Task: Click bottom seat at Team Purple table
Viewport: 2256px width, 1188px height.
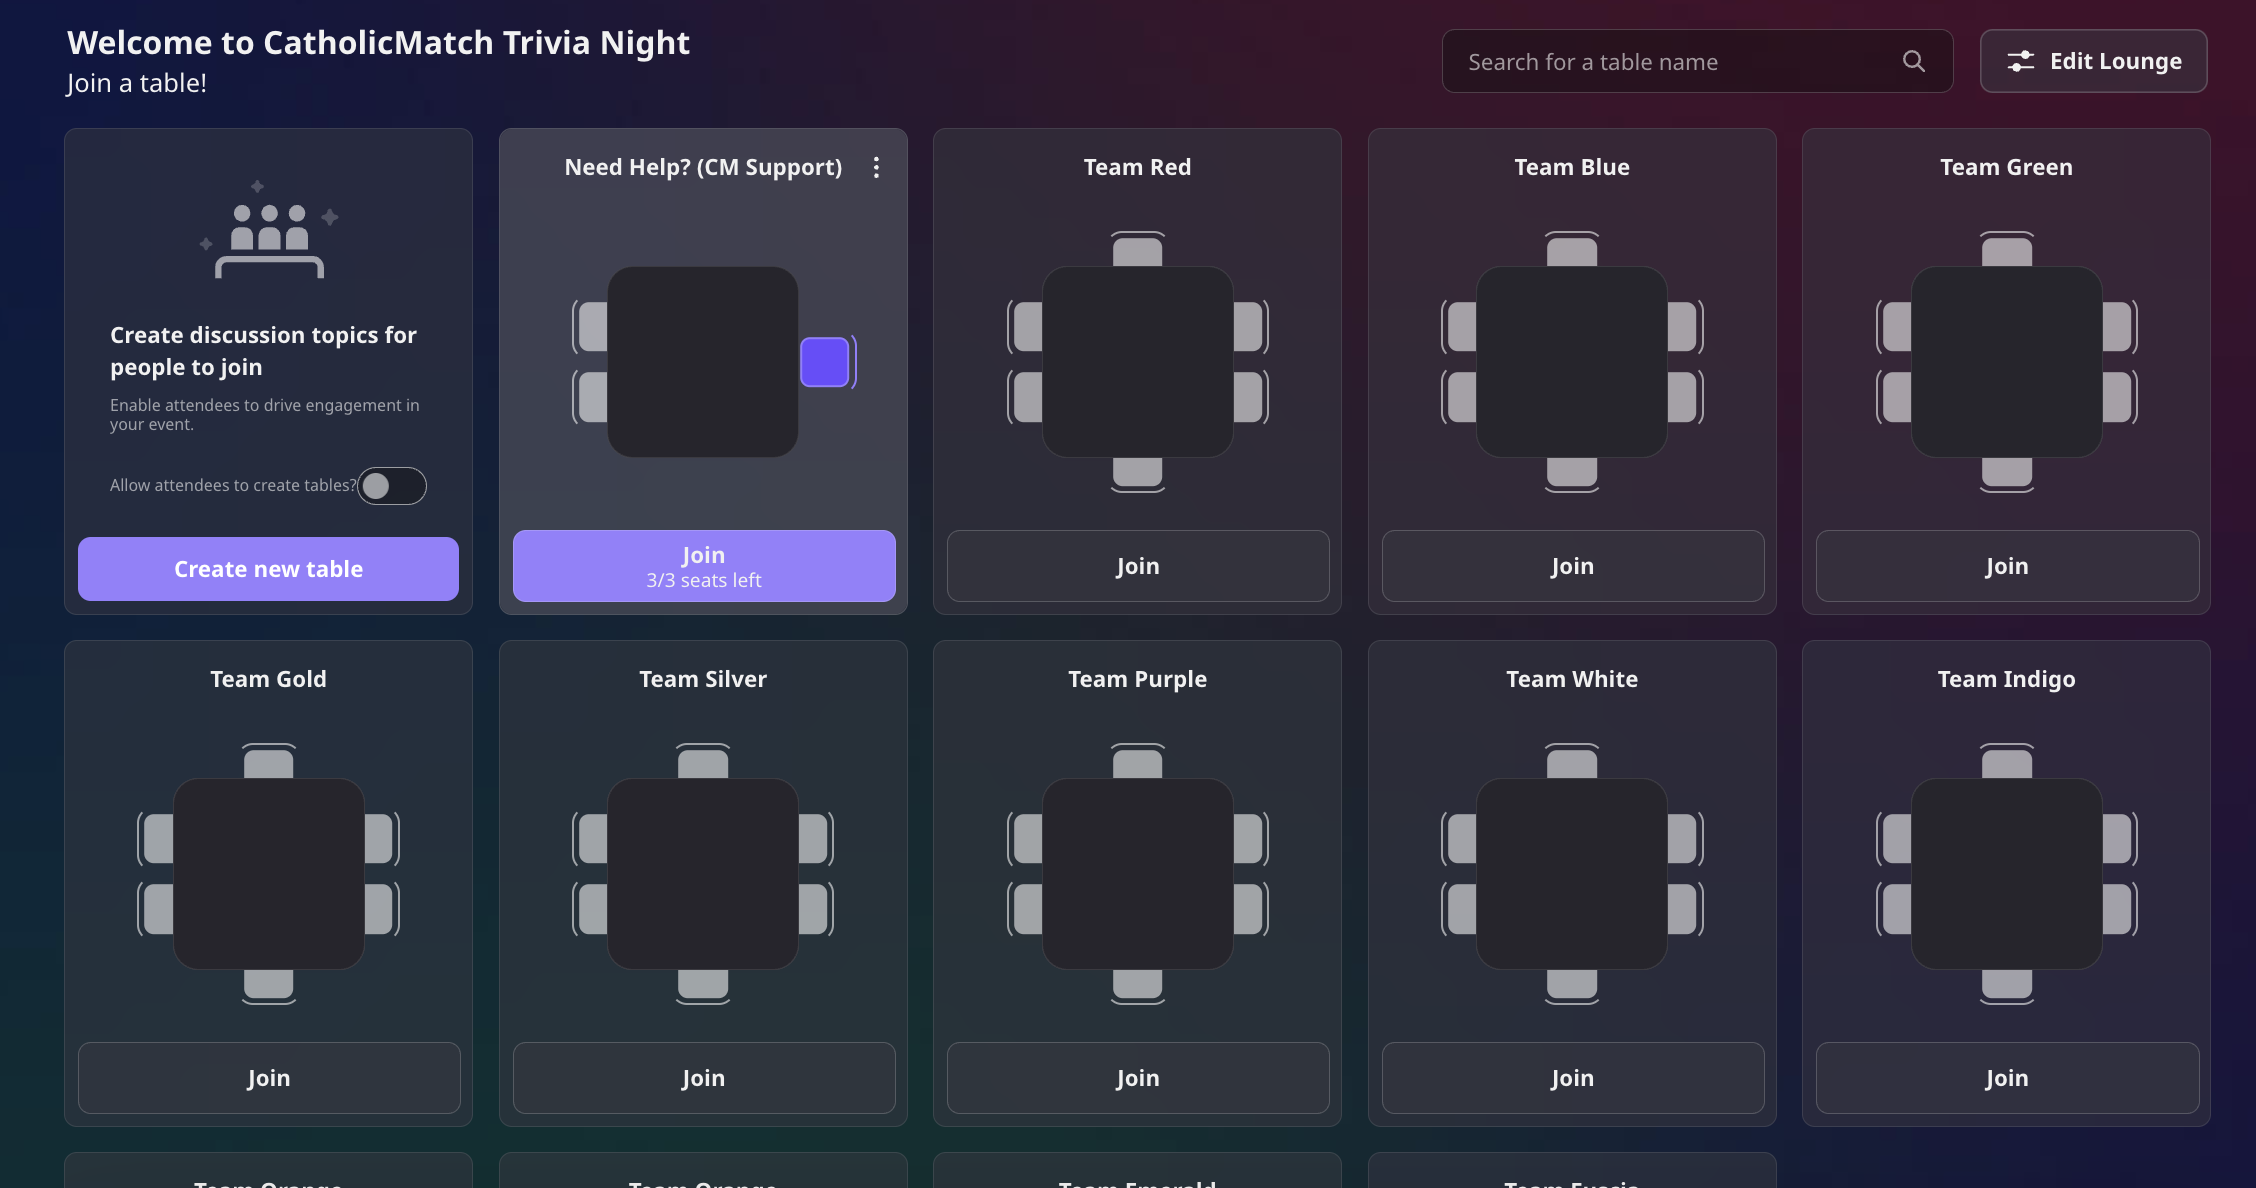Action: (1137, 985)
